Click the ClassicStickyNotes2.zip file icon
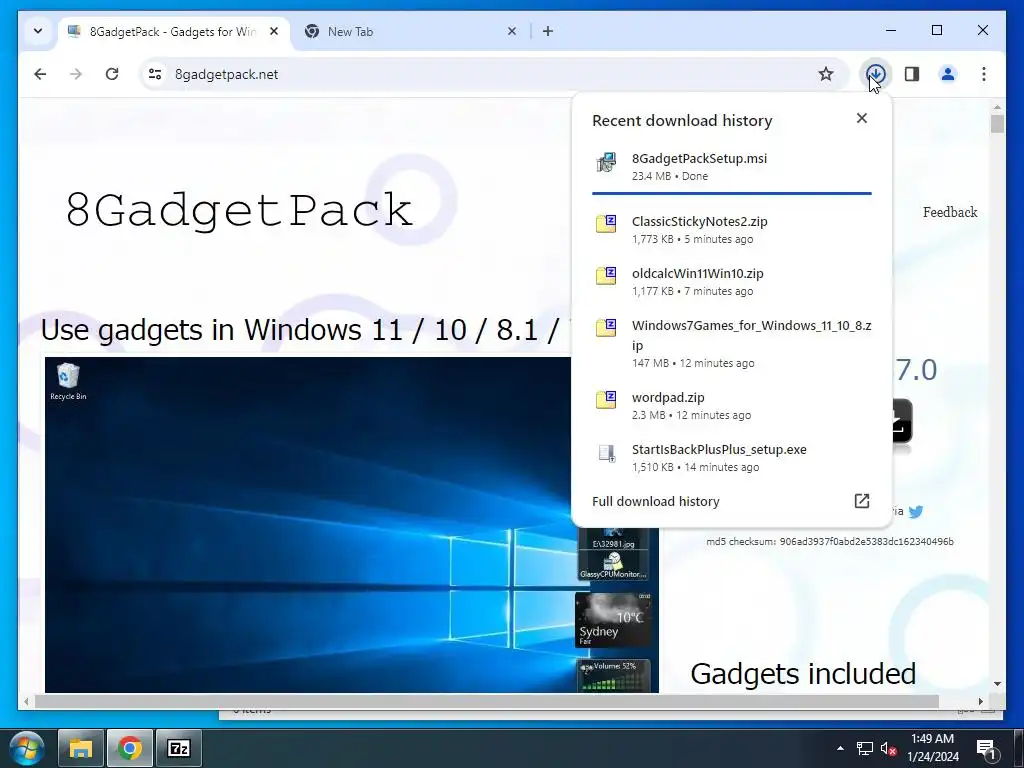 (606, 224)
